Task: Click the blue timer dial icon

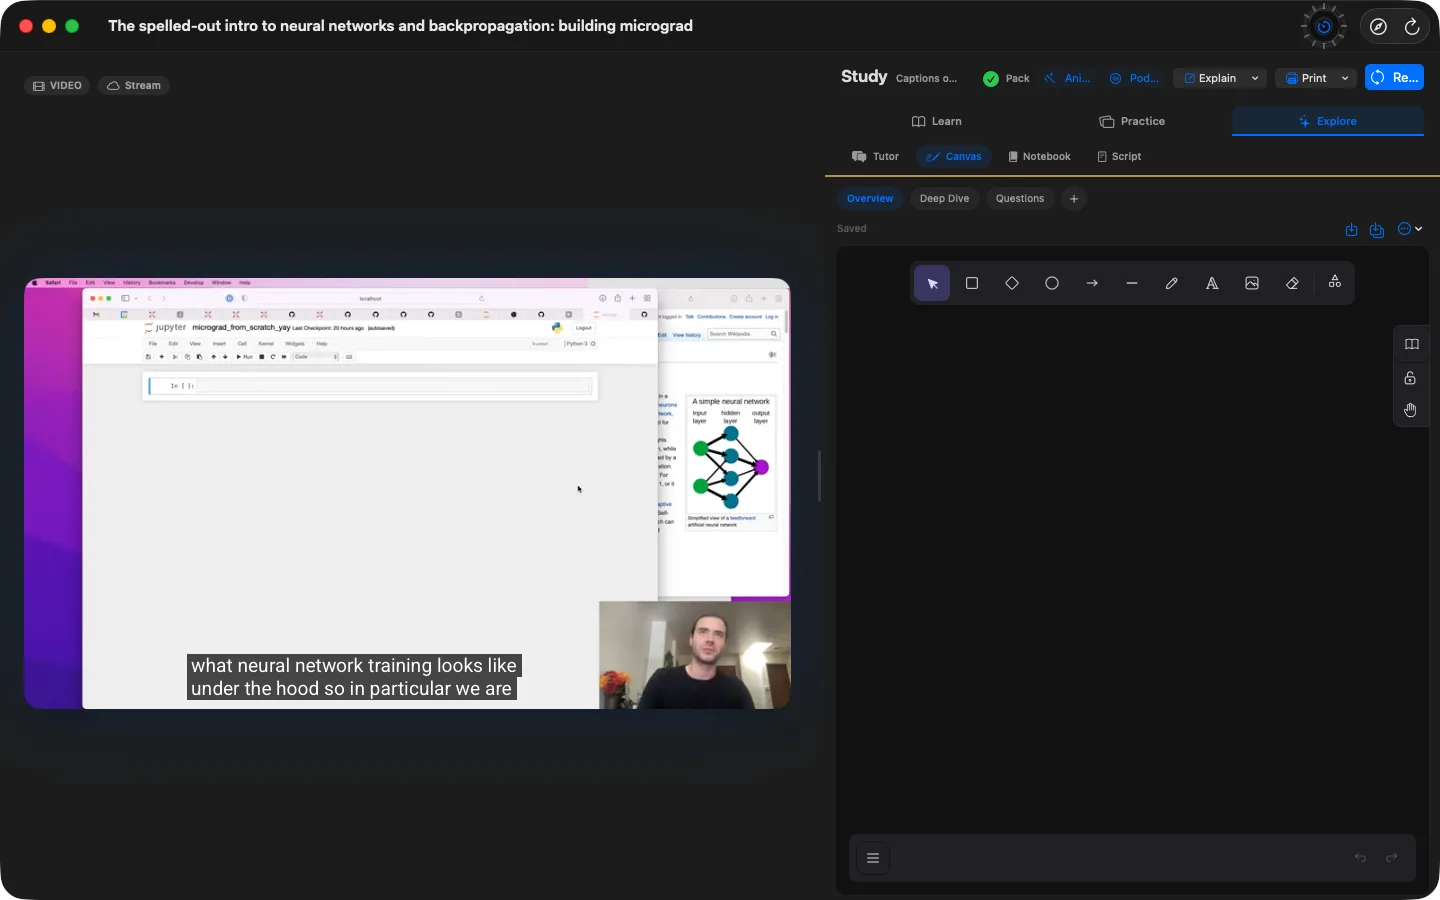Action: pyautogui.click(x=1324, y=27)
